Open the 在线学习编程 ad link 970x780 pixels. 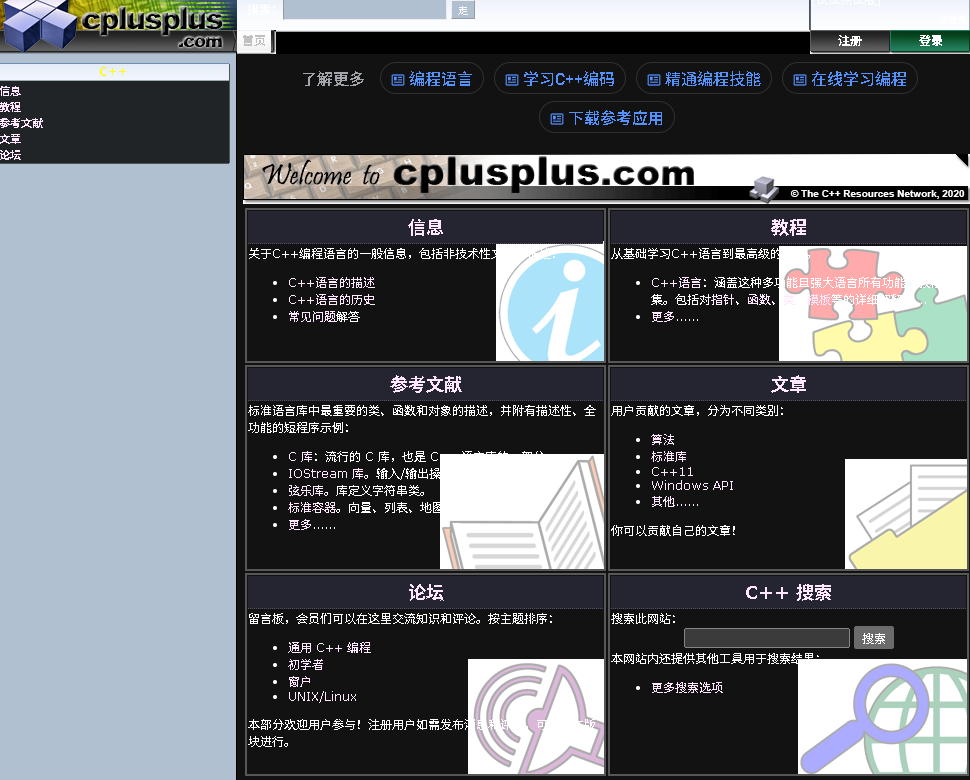coord(850,79)
